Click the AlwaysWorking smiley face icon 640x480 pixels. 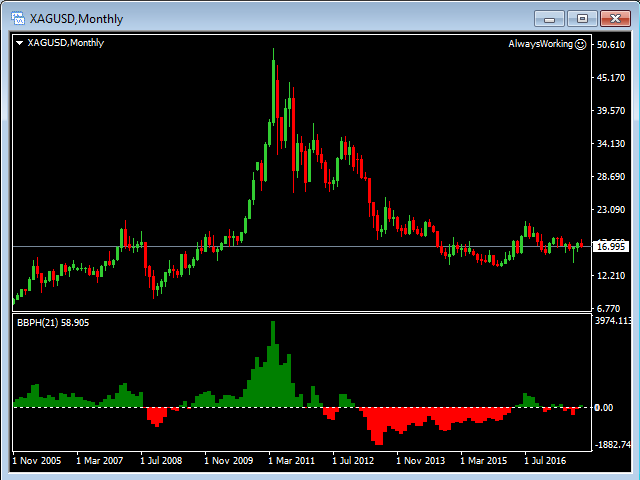click(581, 44)
